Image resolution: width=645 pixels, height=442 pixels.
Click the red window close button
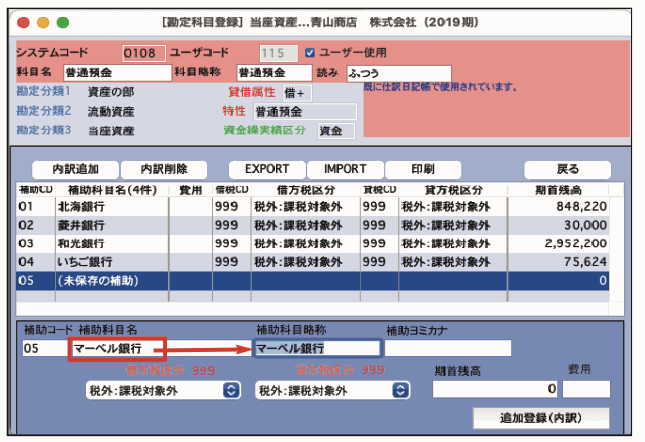24,21
